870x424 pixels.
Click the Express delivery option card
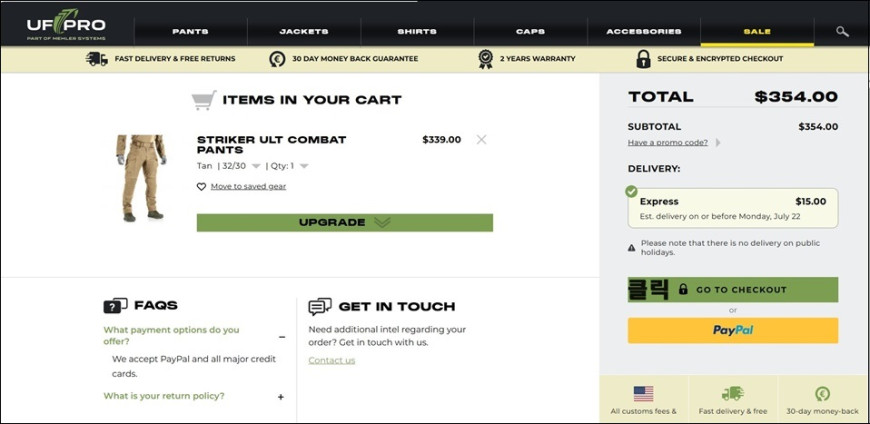pyautogui.click(x=732, y=208)
